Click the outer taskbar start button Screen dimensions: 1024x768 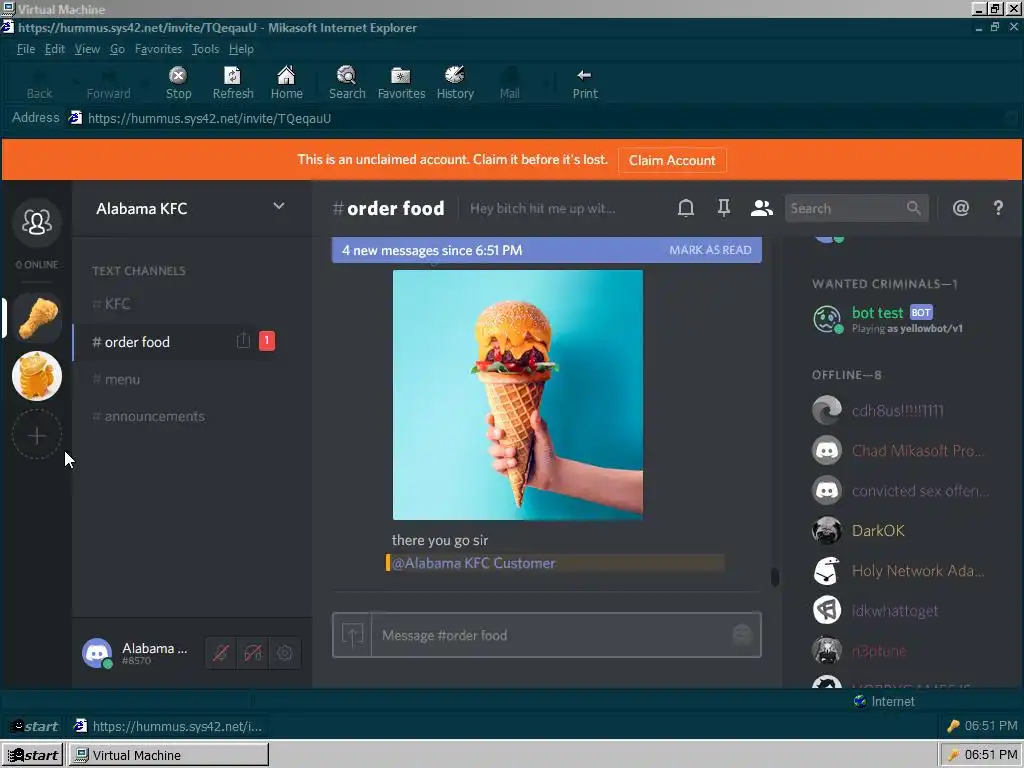tap(33, 755)
